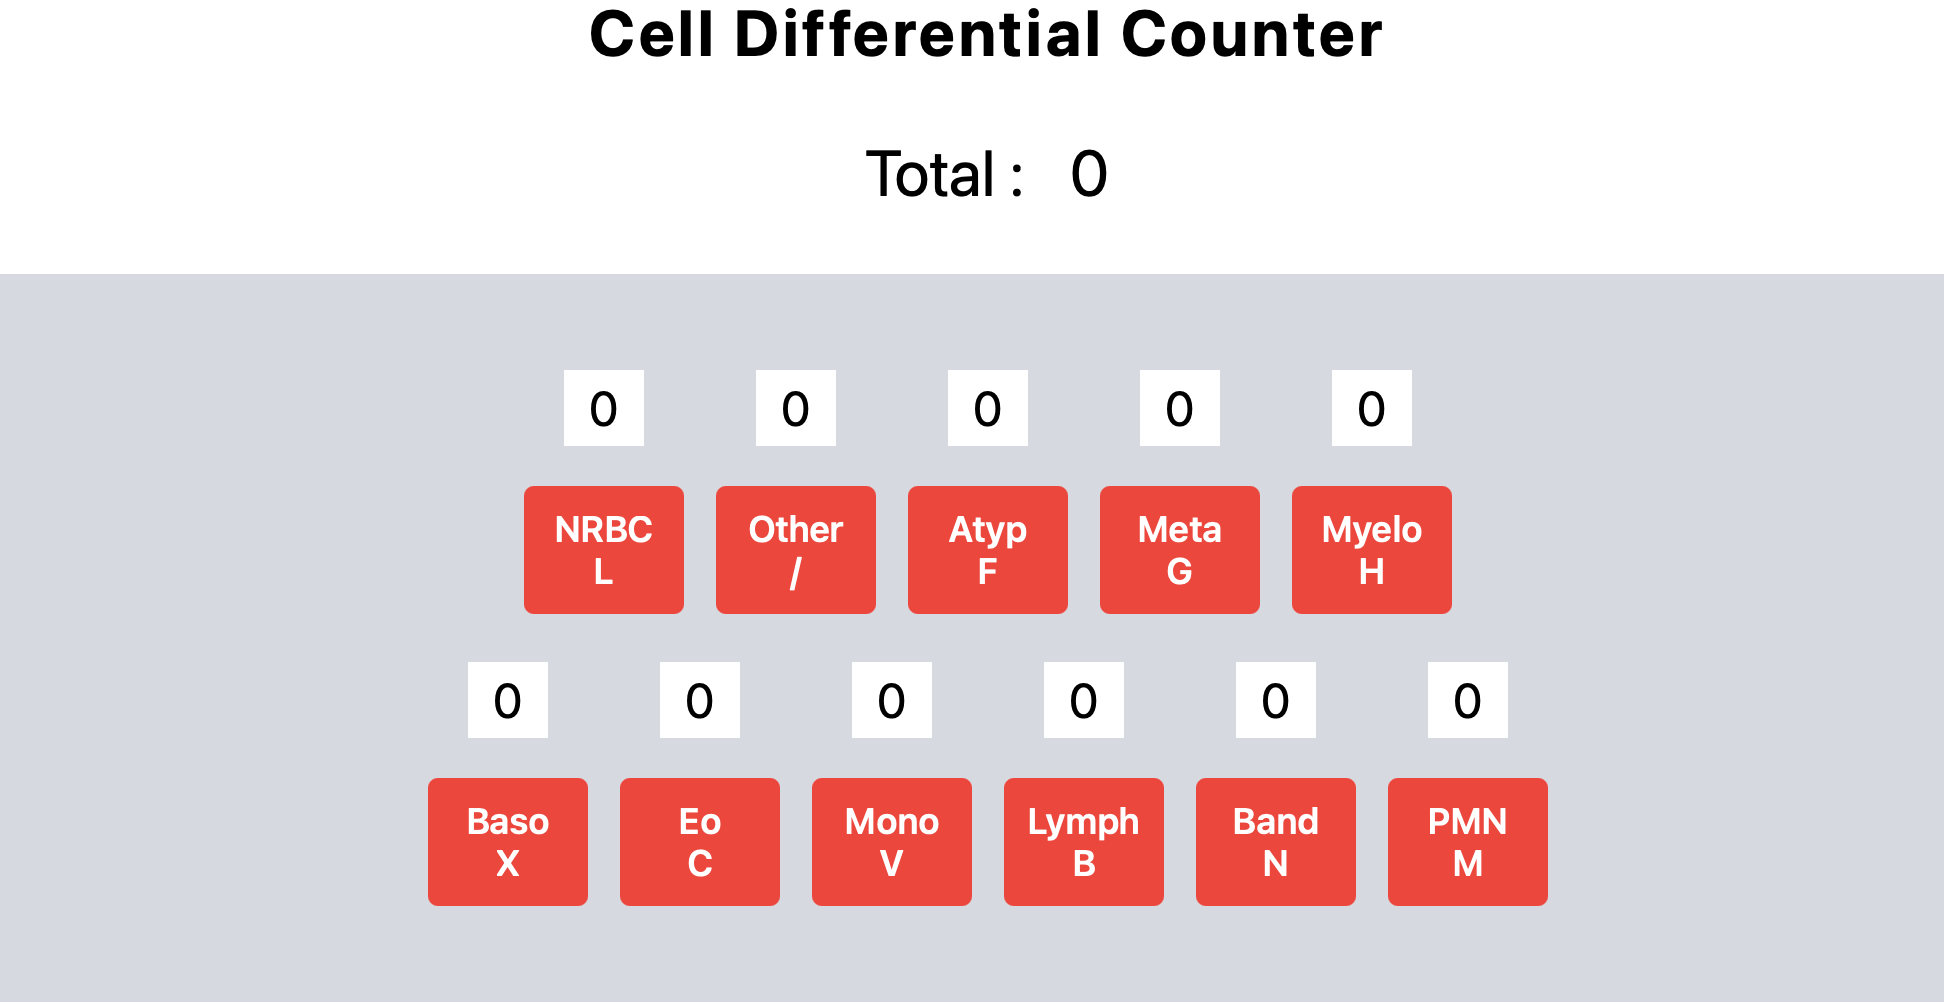The height and width of the screenshot is (1004, 1944).
Task: Select the NRBC count field
Action: coord(604,408)
